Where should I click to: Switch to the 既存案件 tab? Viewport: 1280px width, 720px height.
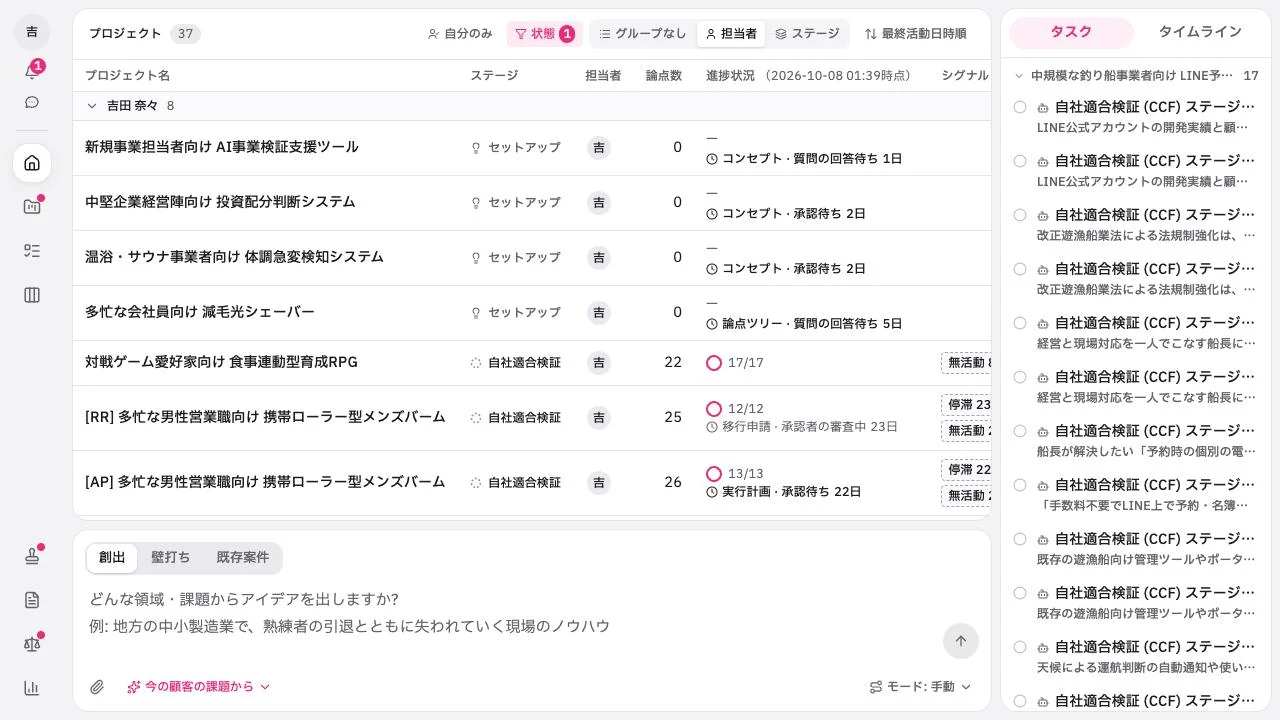coord(243,558)
